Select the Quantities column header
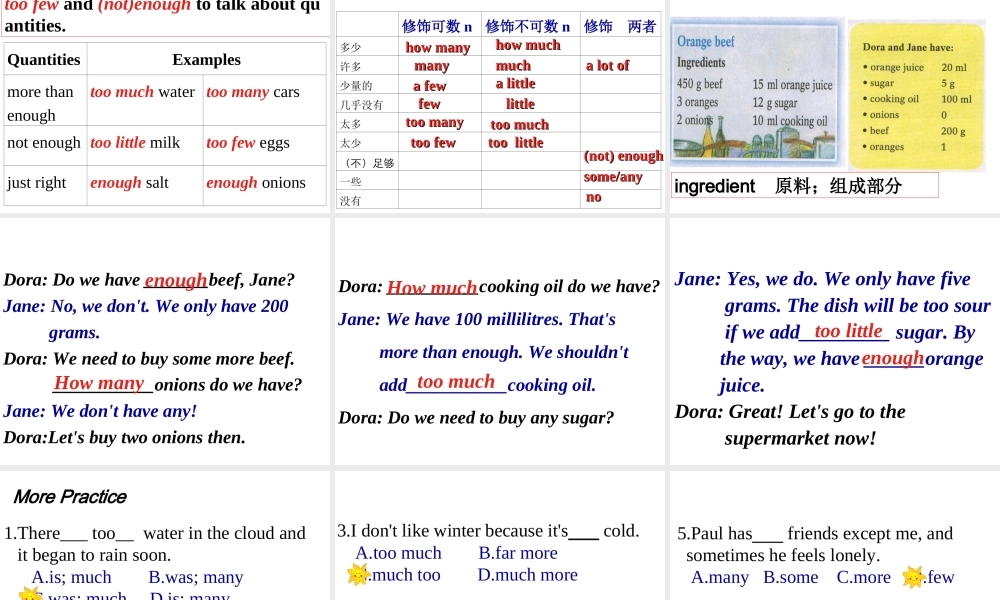This screenshot has height=600, width=1000. pyautogui.click(x=44, y=59)
